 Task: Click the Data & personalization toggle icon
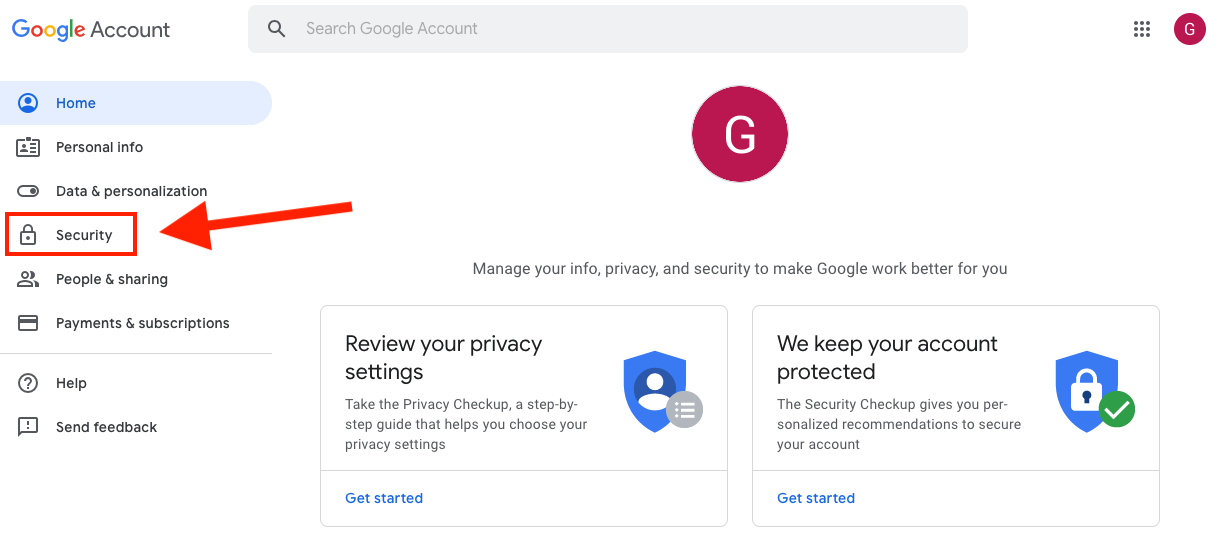pos(28,191)
